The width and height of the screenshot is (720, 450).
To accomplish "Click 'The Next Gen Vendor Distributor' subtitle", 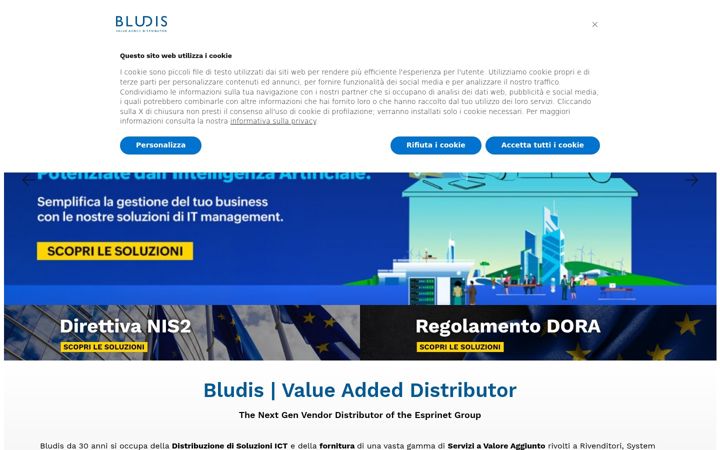I will 360,415.
